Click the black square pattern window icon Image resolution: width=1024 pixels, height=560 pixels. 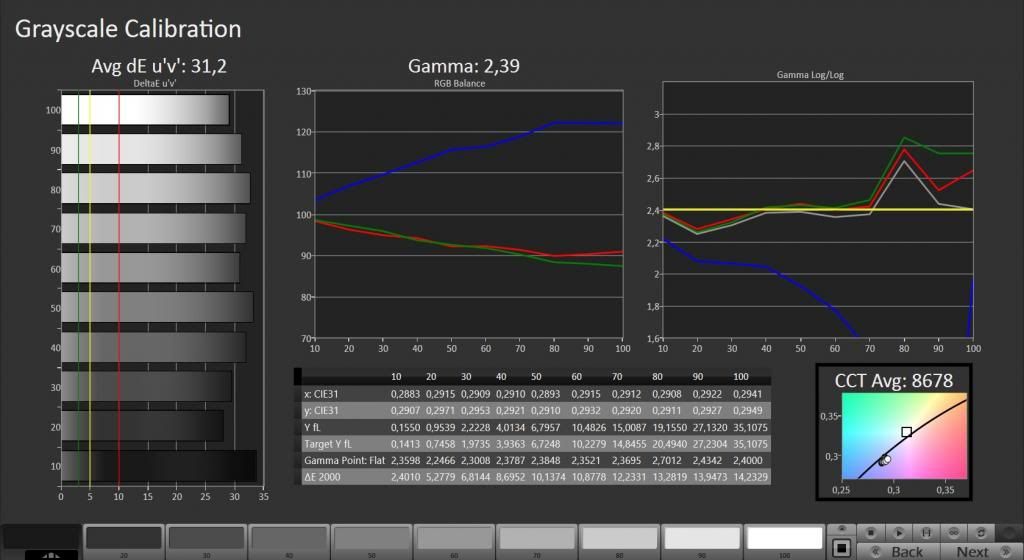[842, 548]
